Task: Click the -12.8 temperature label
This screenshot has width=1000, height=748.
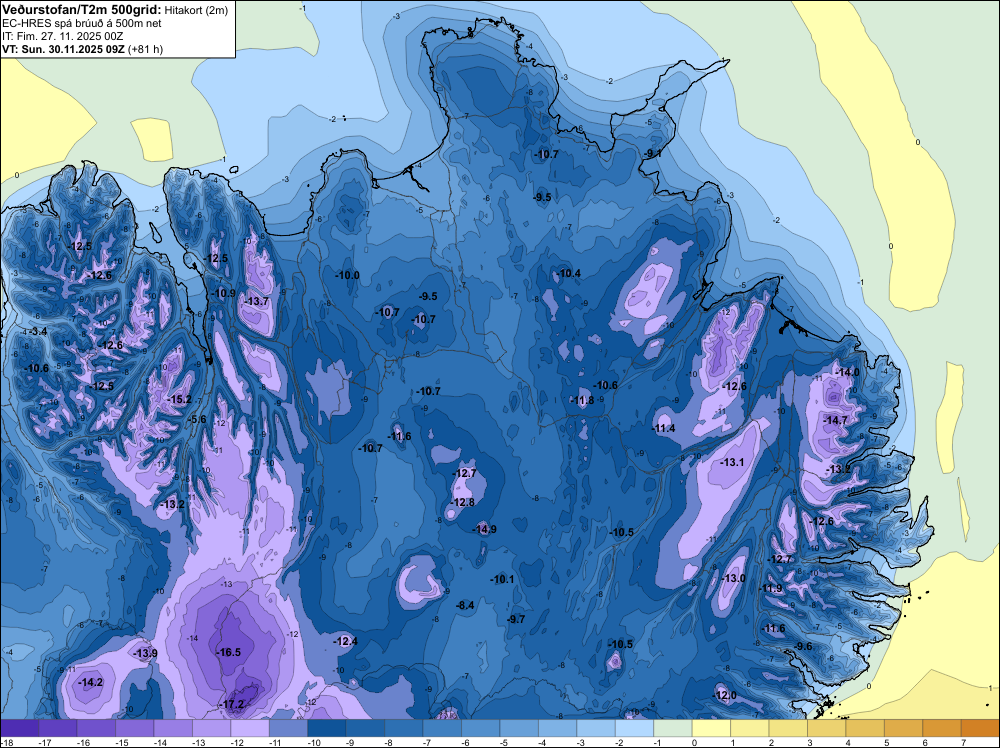Action: pyautogui.click(x=462, y=502)
